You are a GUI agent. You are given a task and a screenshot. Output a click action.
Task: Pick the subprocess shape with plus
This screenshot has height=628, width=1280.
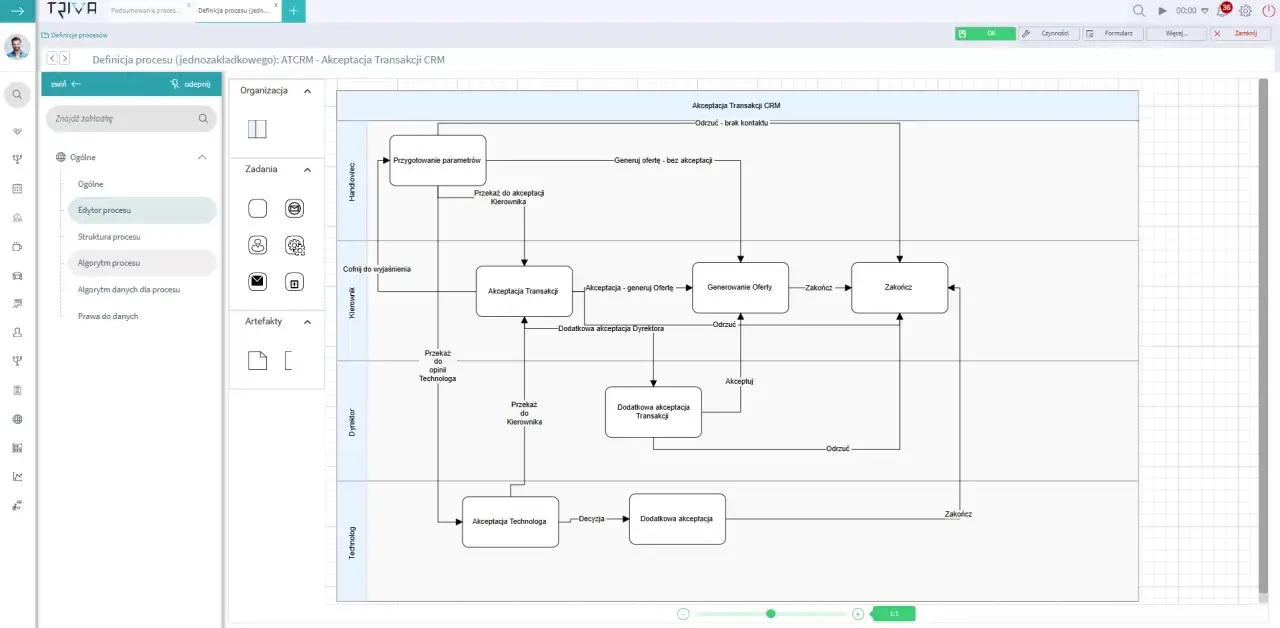(x=294, y=282)
